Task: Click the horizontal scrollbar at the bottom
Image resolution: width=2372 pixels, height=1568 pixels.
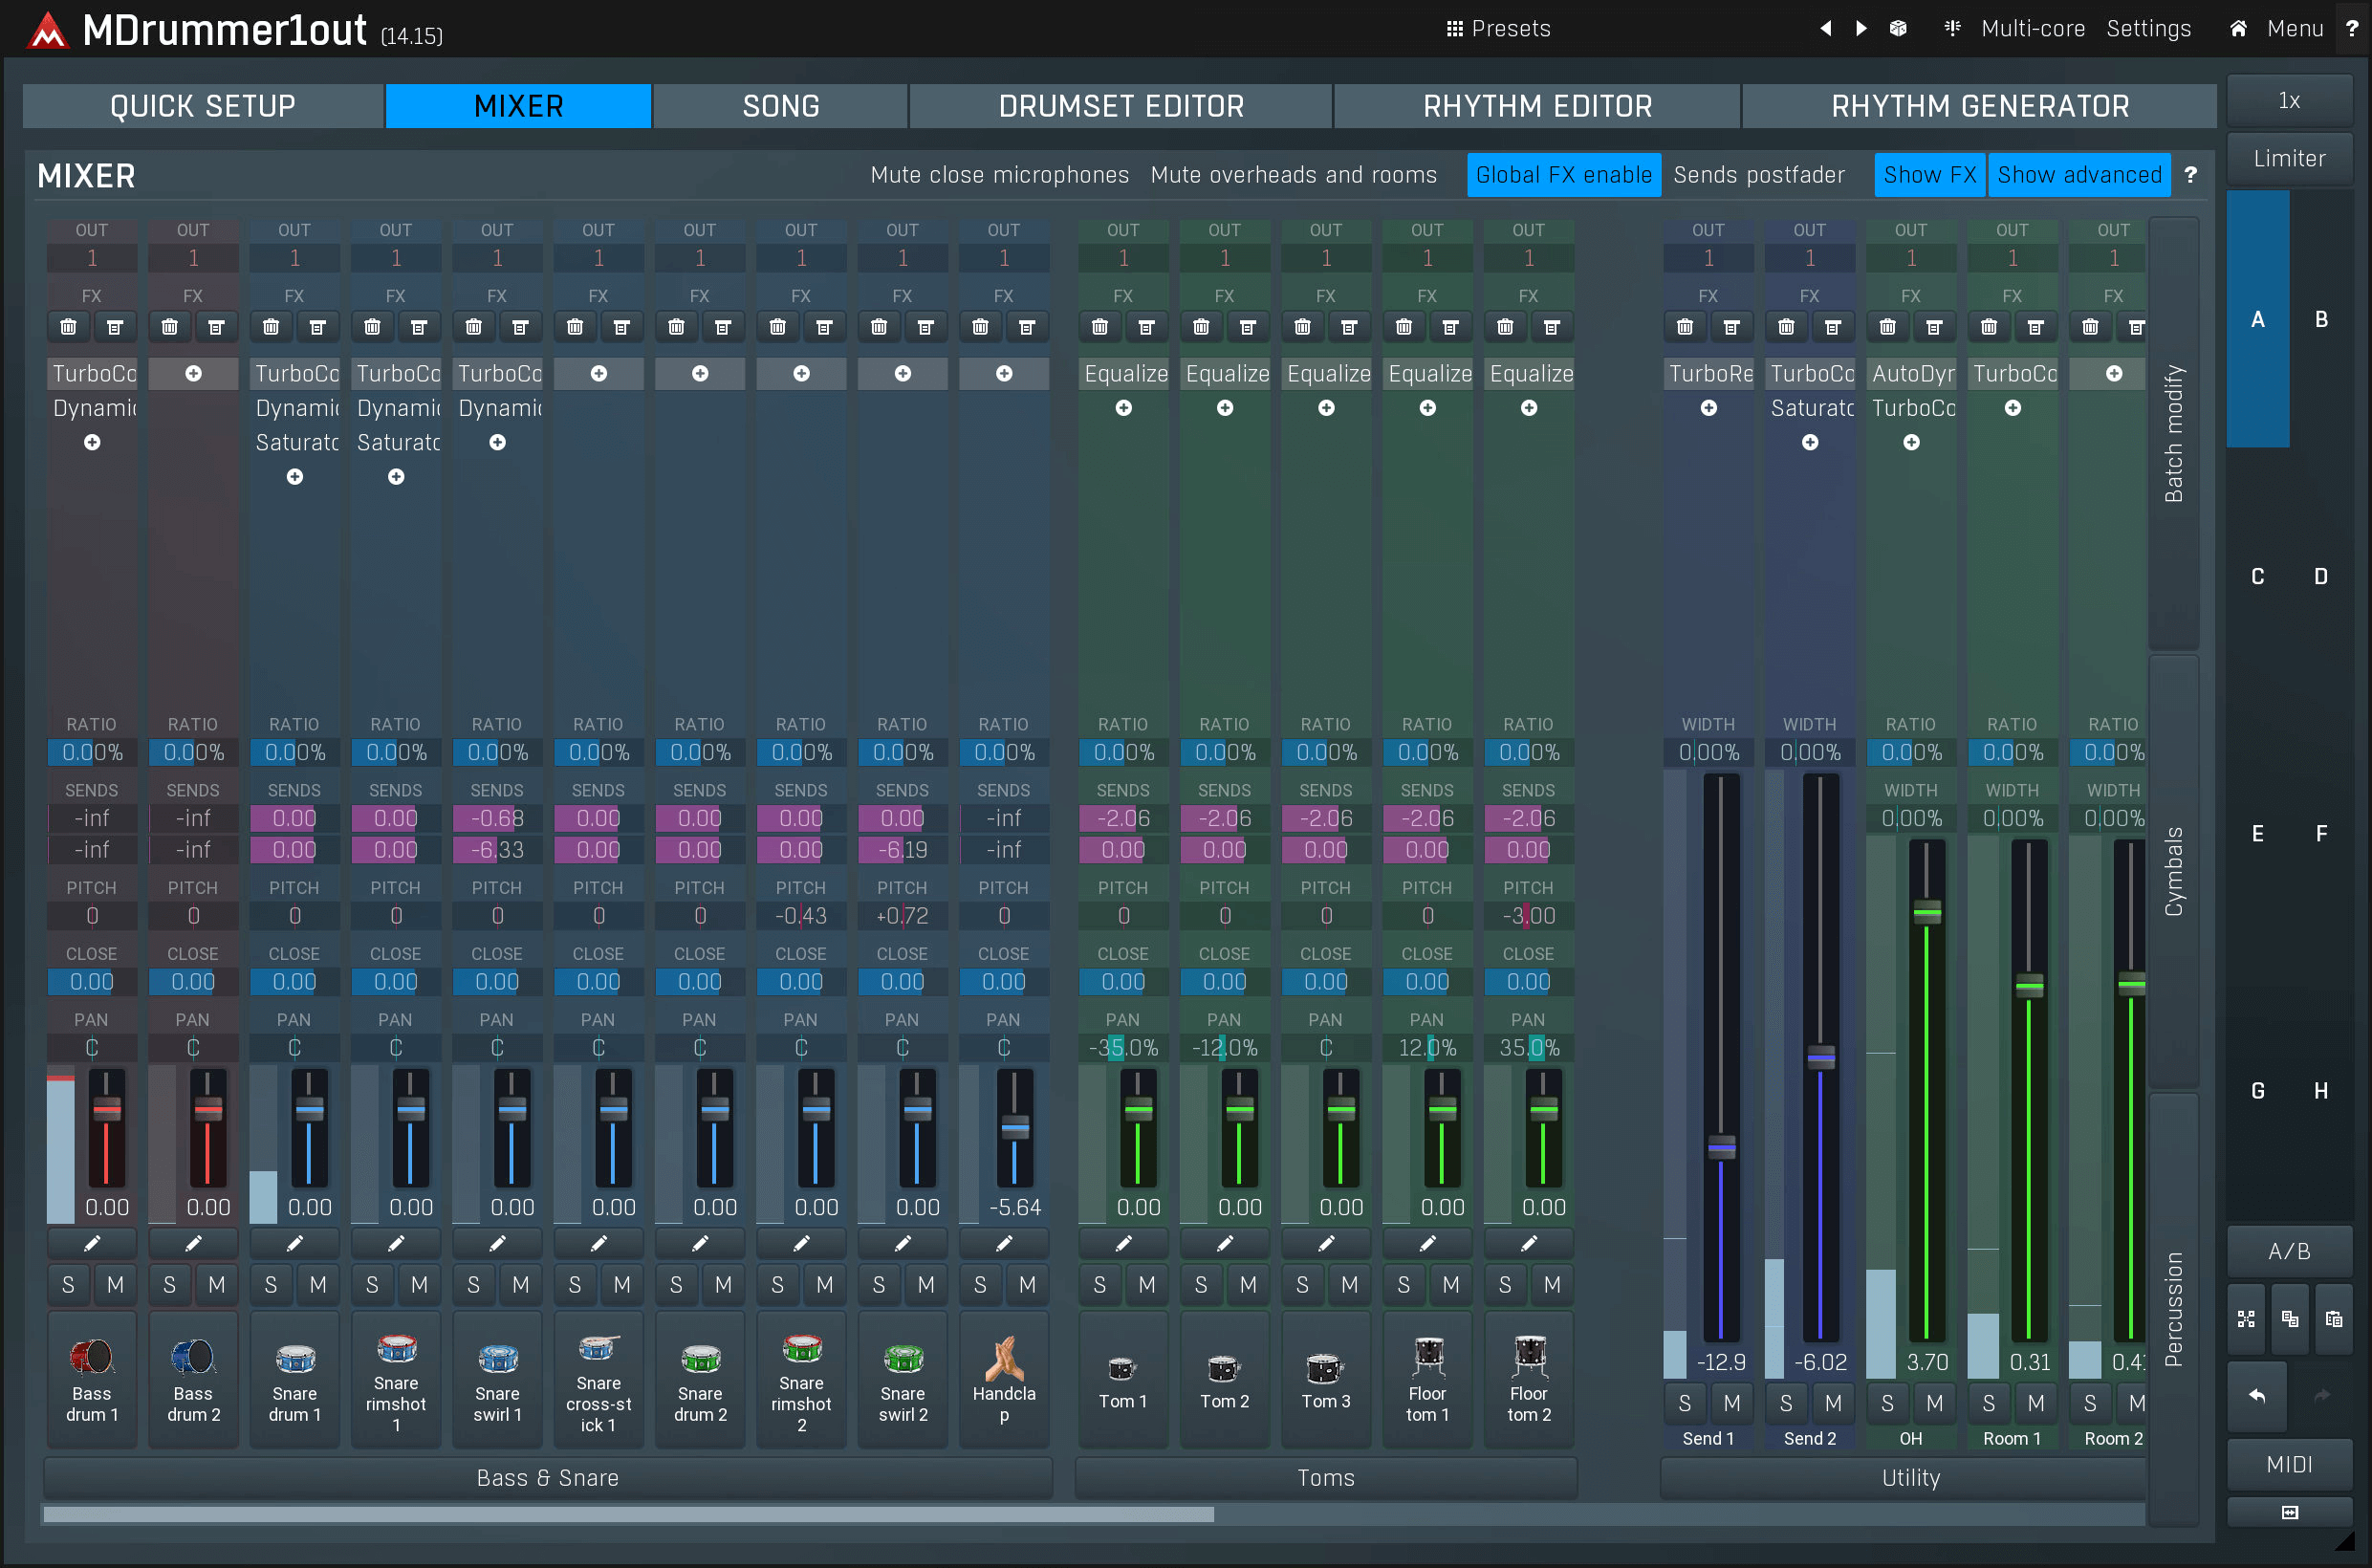Action: pyautogui.click(x=628, y=1514)
